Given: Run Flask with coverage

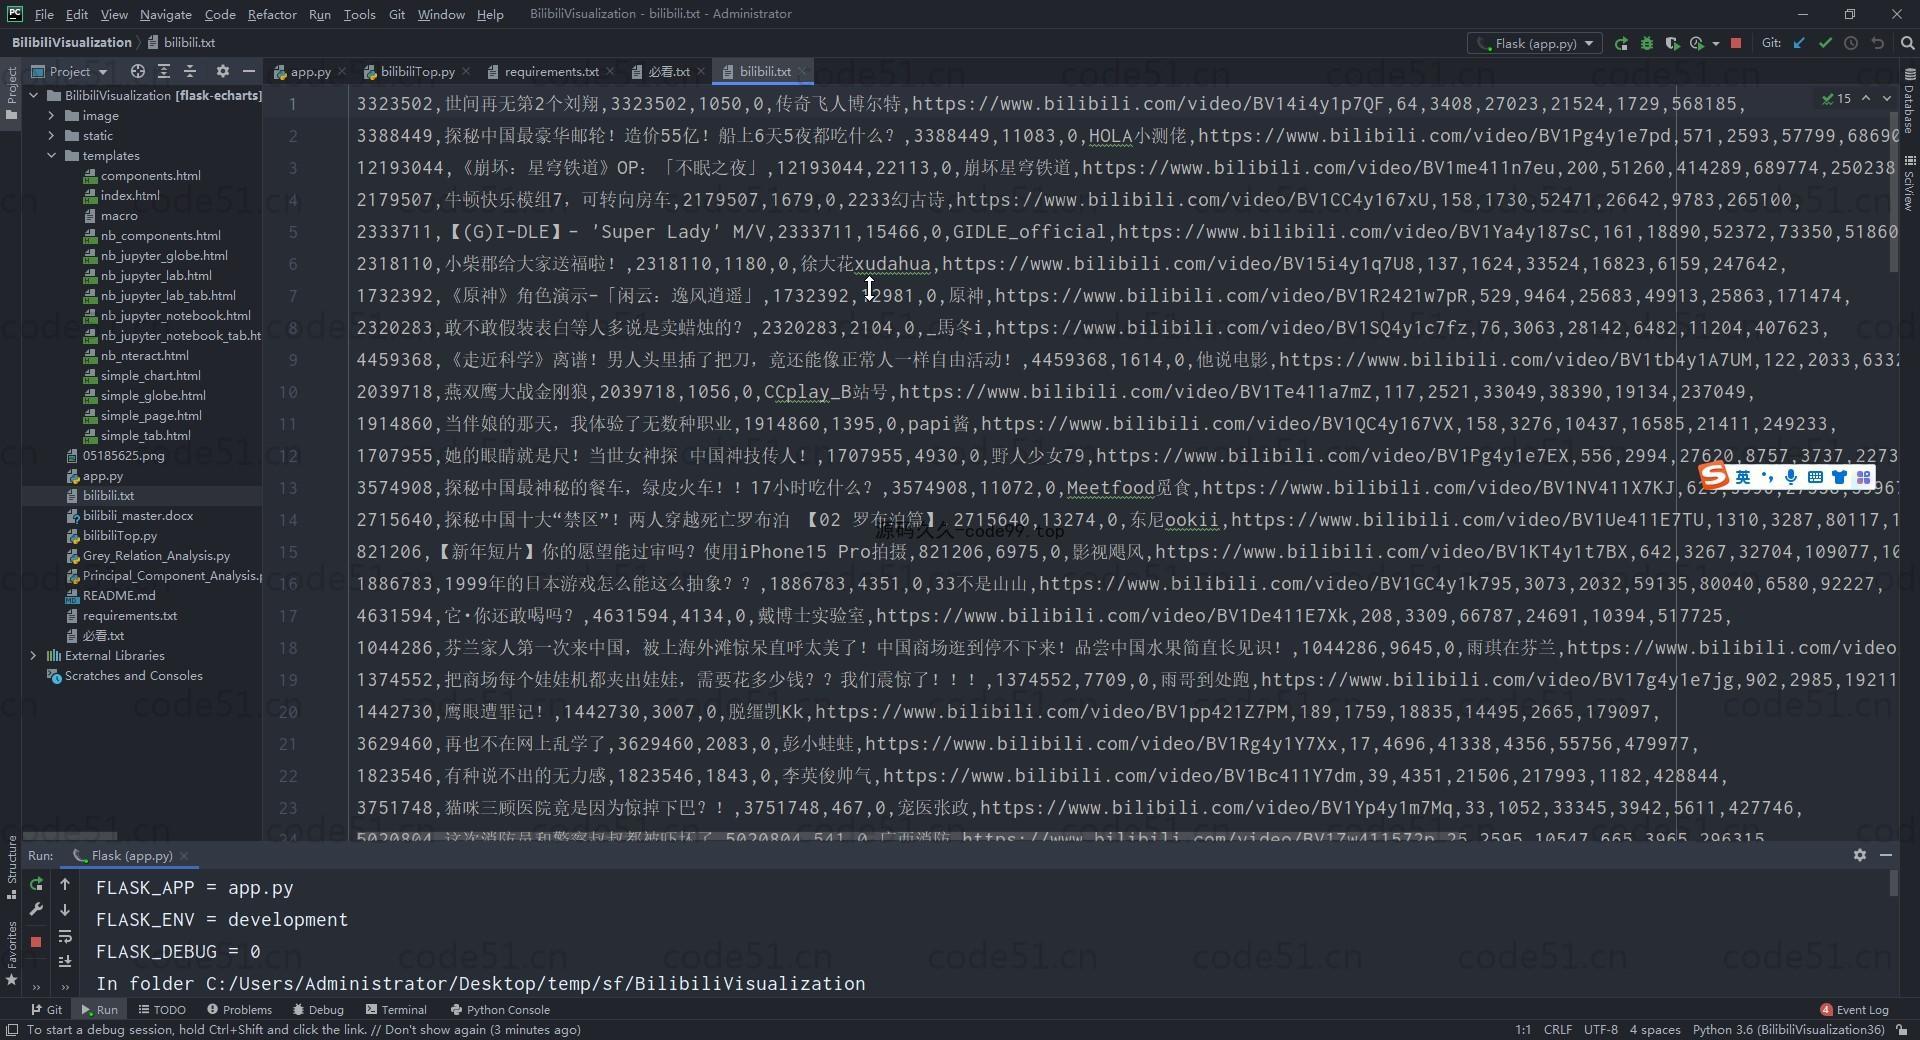Looking at the screenshot, I should (x=1671, y=43).
